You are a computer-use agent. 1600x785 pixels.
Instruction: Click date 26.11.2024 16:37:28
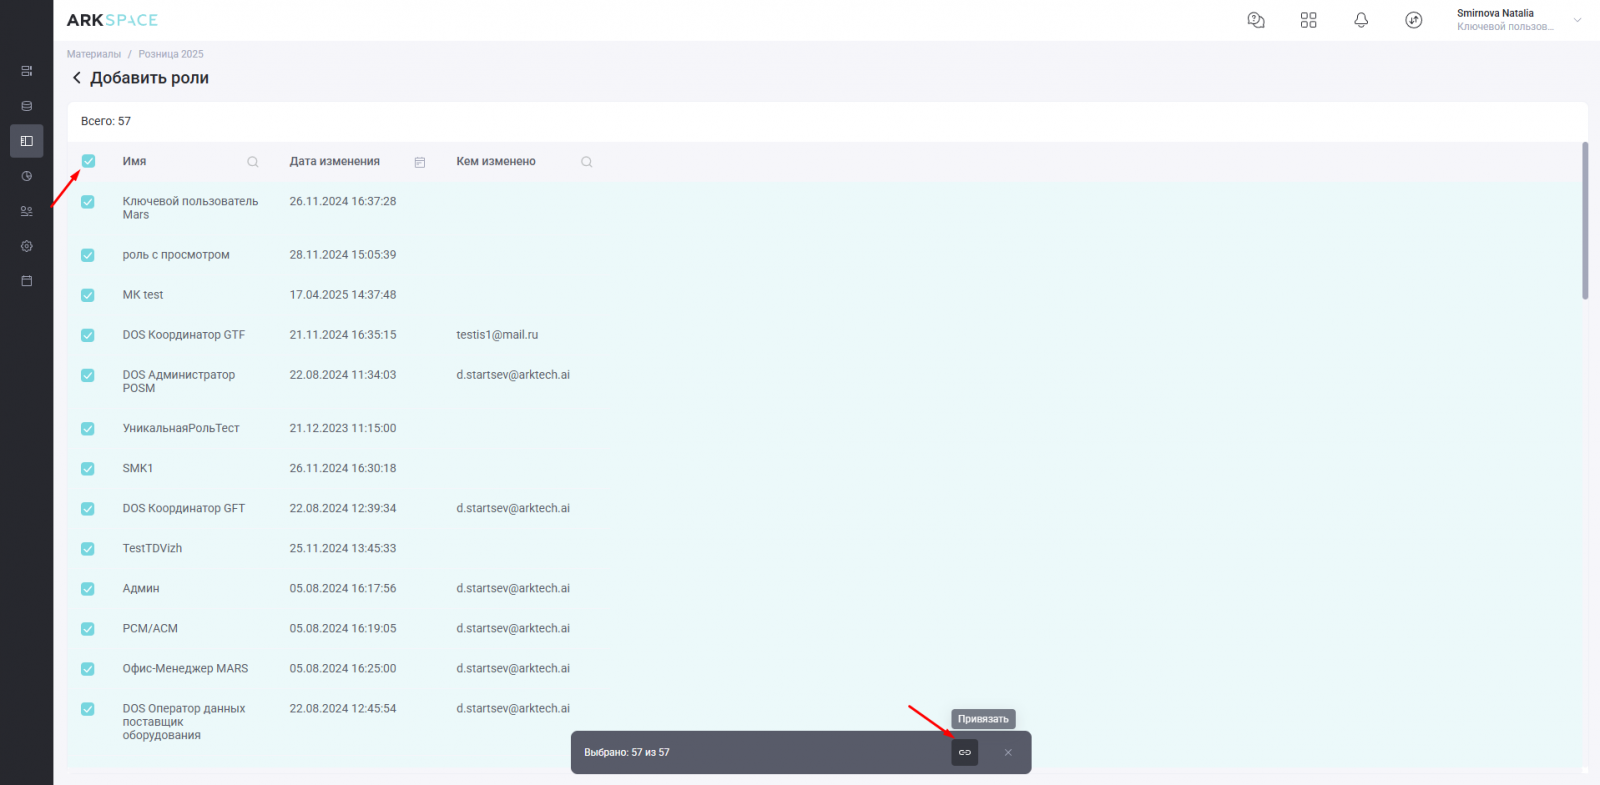343,201
